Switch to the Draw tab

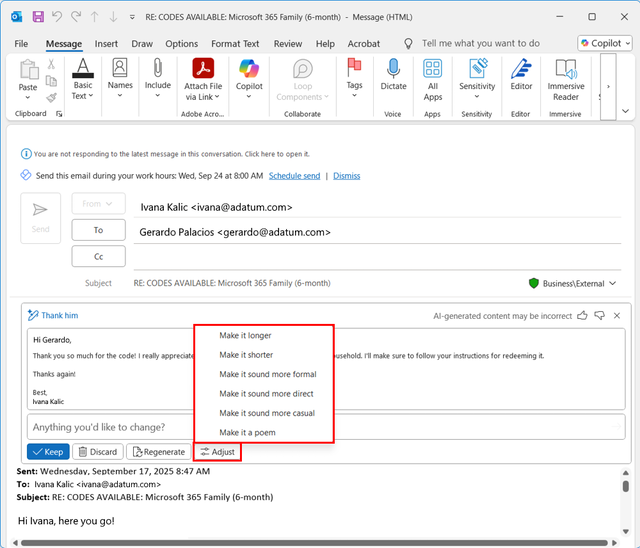(x=142, y=44)
